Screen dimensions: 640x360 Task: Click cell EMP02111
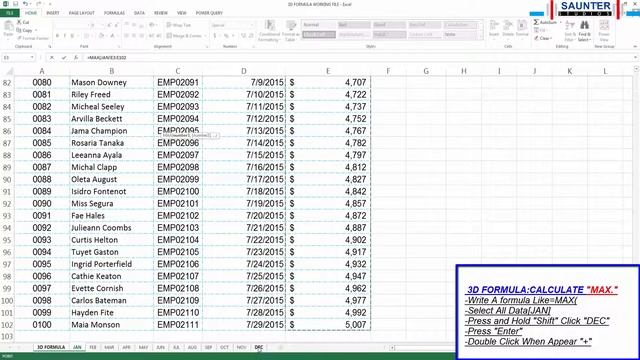point(178,325)
